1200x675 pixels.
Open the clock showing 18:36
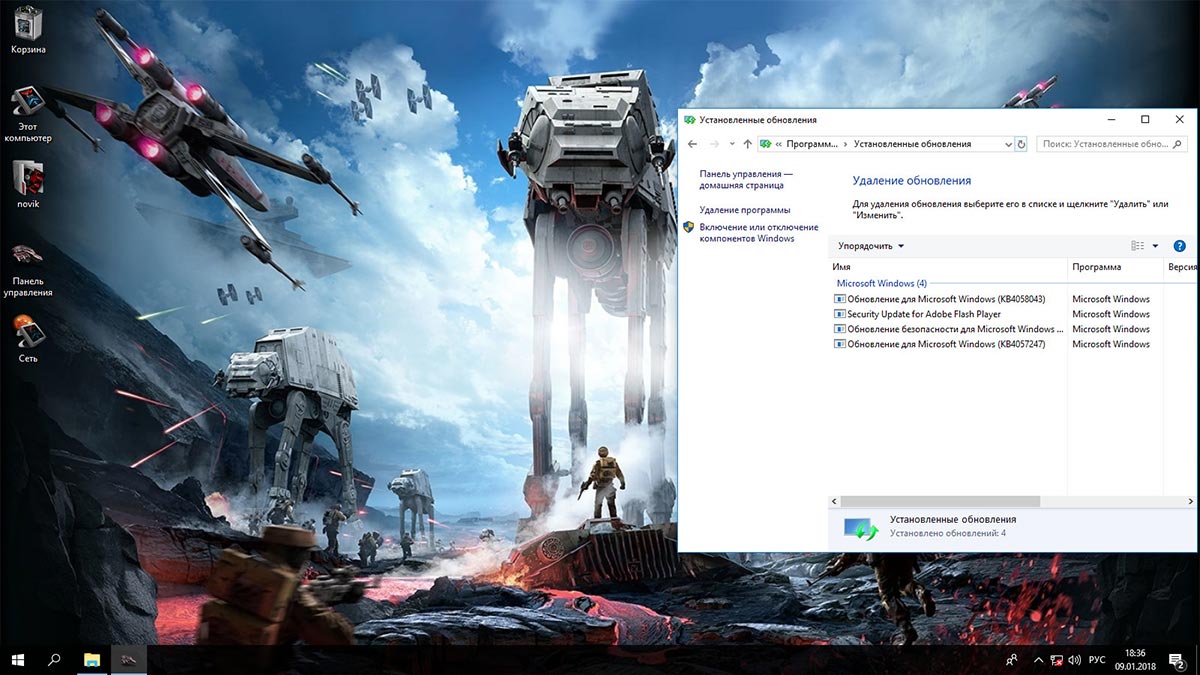1134,660
